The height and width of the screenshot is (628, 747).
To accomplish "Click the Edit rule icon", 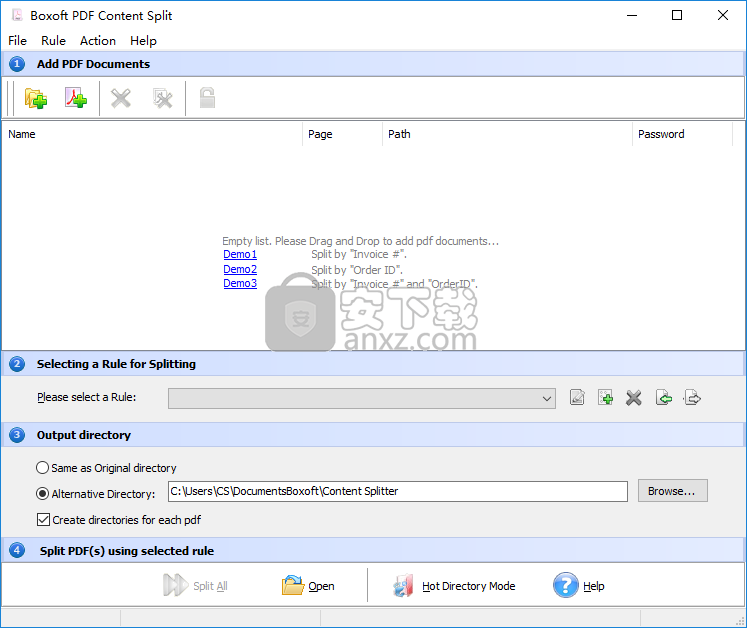I will coord(577,397).
